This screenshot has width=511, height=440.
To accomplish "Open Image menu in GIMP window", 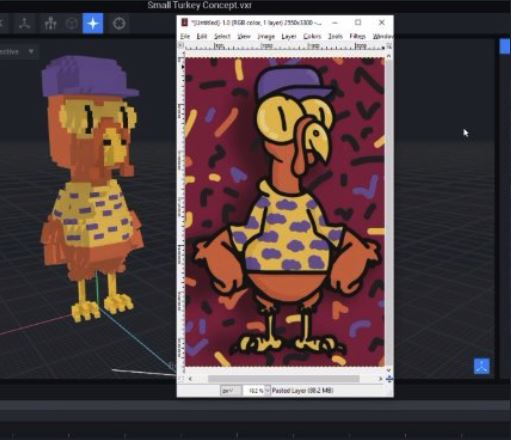I will pos(266,36).
